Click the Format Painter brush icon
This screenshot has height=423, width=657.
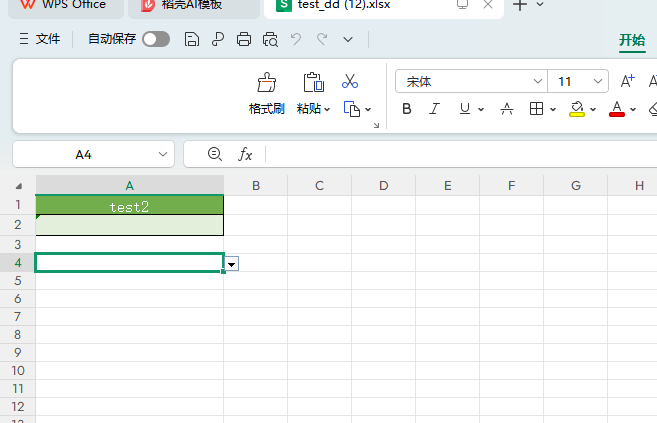tap(266, 83)
